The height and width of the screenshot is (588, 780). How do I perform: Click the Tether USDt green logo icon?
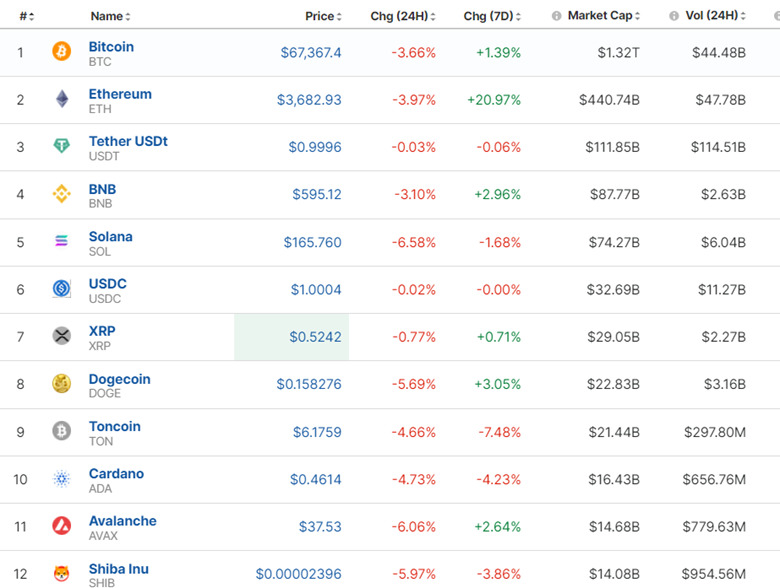62,146
